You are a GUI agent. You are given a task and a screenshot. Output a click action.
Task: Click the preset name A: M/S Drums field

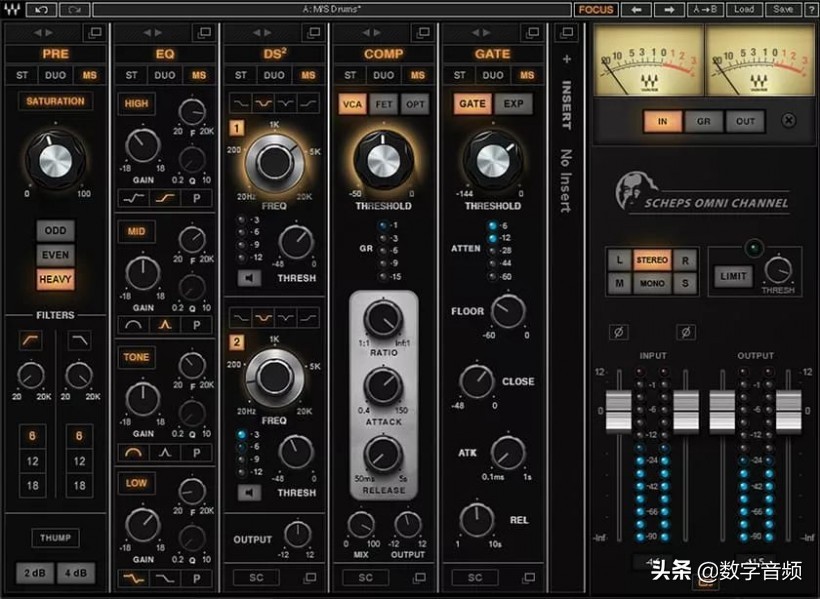(332, 9)
